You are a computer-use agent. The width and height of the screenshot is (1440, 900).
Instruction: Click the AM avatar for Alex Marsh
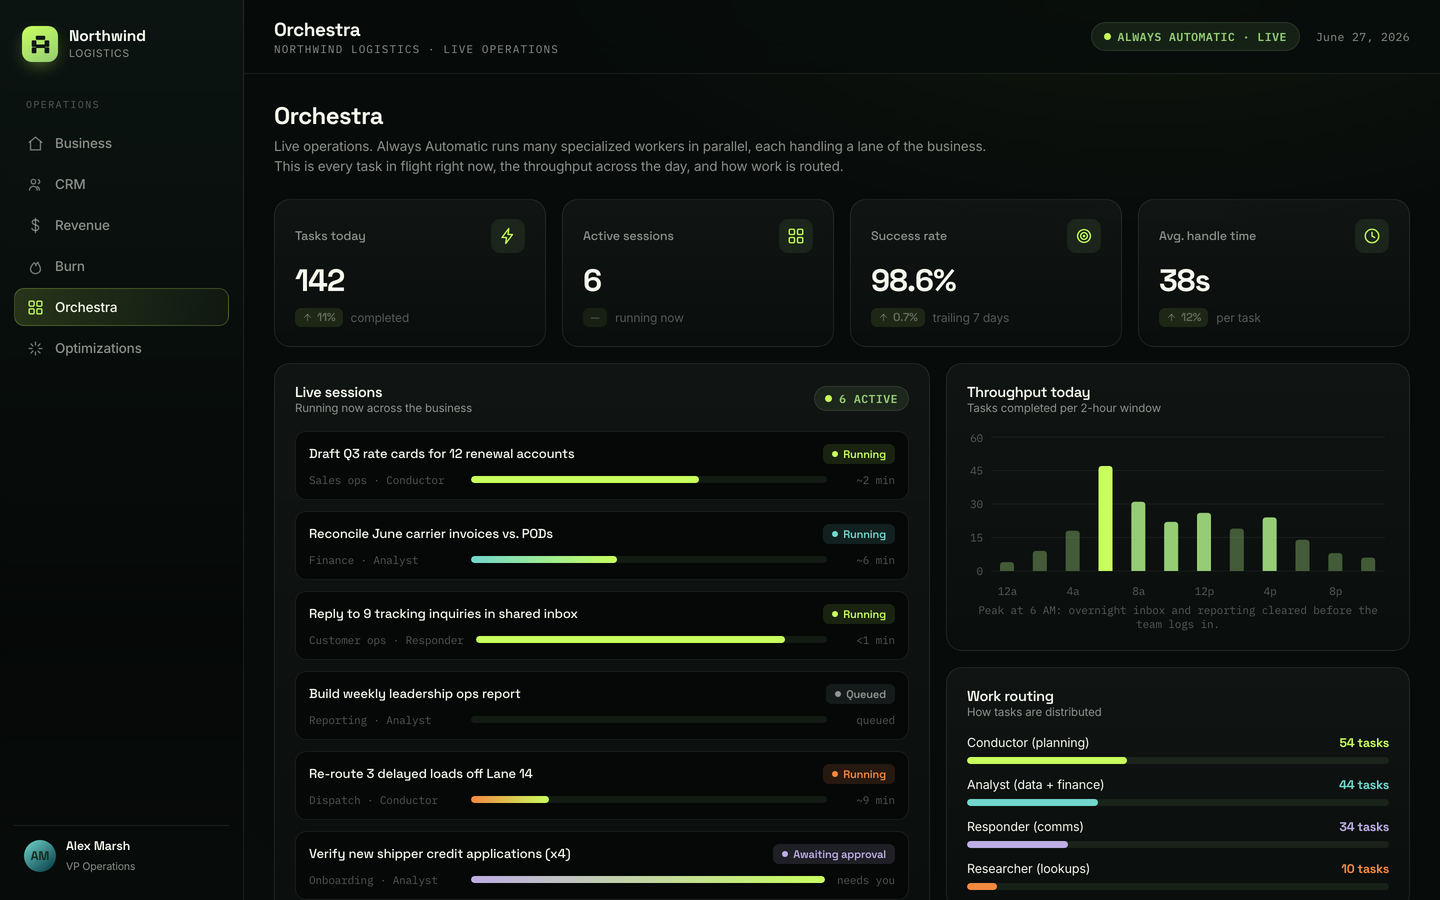tap(40, 856)
